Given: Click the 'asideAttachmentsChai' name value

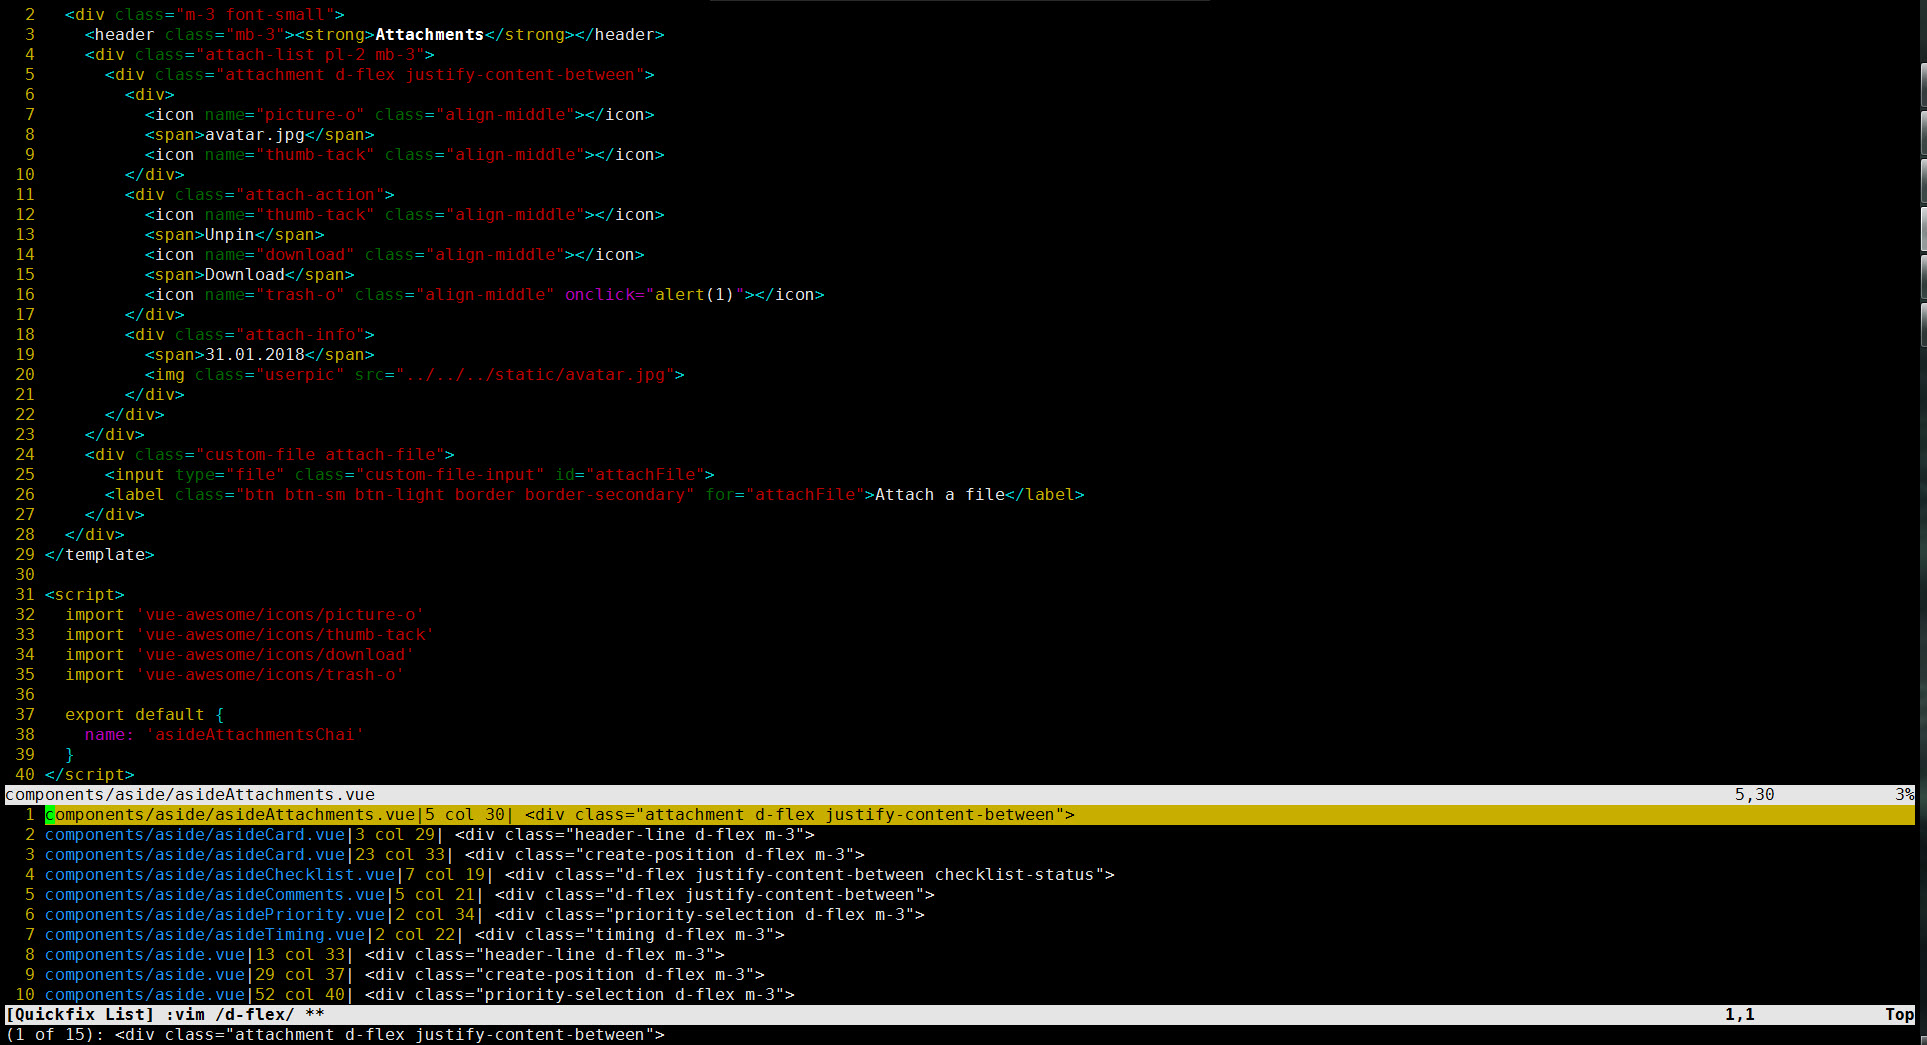Looking at the screenshot, I should (255, 735).
